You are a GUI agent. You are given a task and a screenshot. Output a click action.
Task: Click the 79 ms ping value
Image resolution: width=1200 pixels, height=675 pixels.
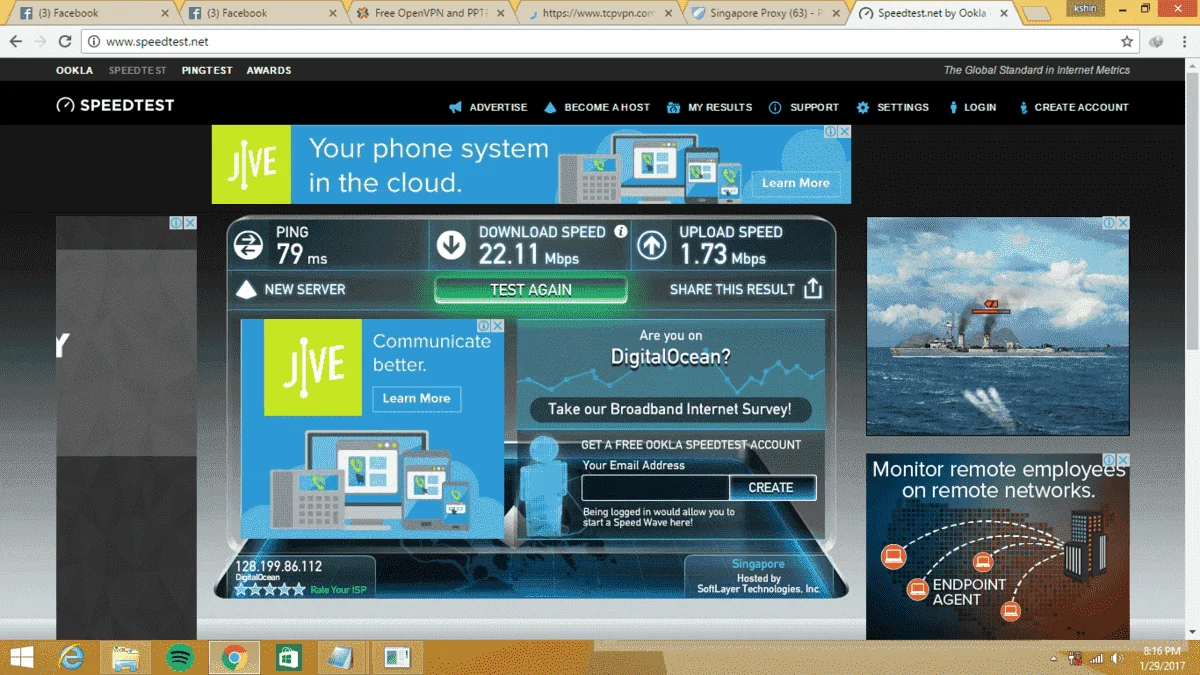click(302, 255)
